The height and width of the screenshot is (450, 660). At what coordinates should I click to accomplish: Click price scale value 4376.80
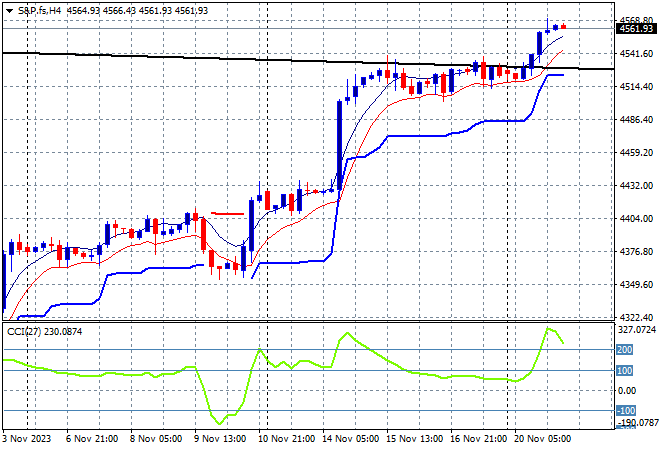click(x=636, y=252)
